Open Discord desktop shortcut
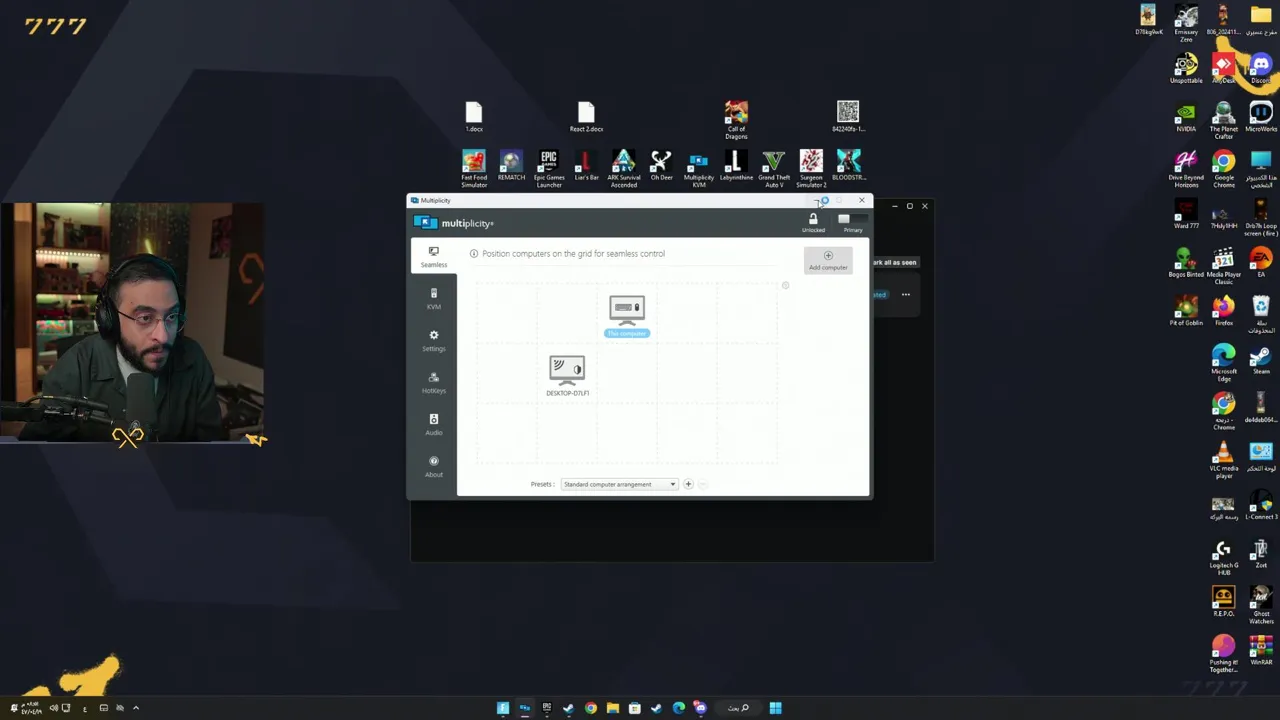The height and width of the screenshot is (720, 1280). click(x=1261, y=69)
